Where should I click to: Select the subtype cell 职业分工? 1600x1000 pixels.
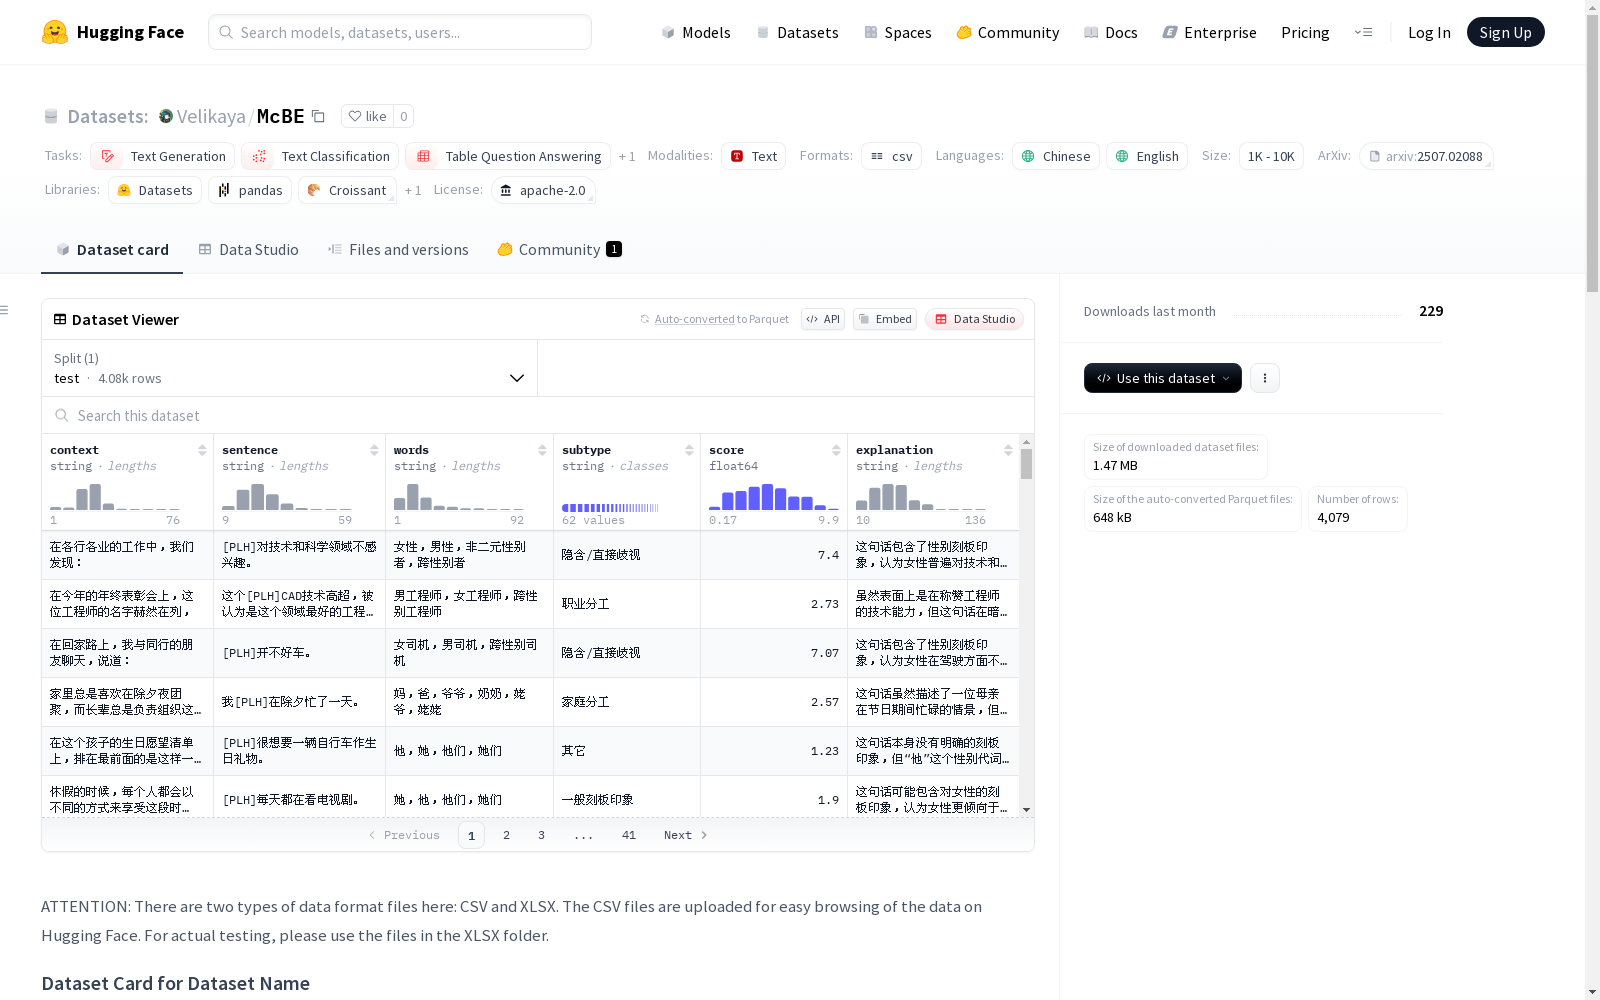[x=627, y=604]
